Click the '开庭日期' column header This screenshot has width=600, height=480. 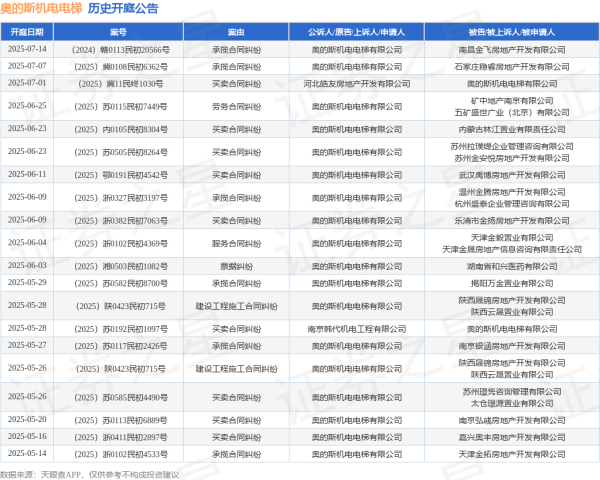(x=27, y=32)
